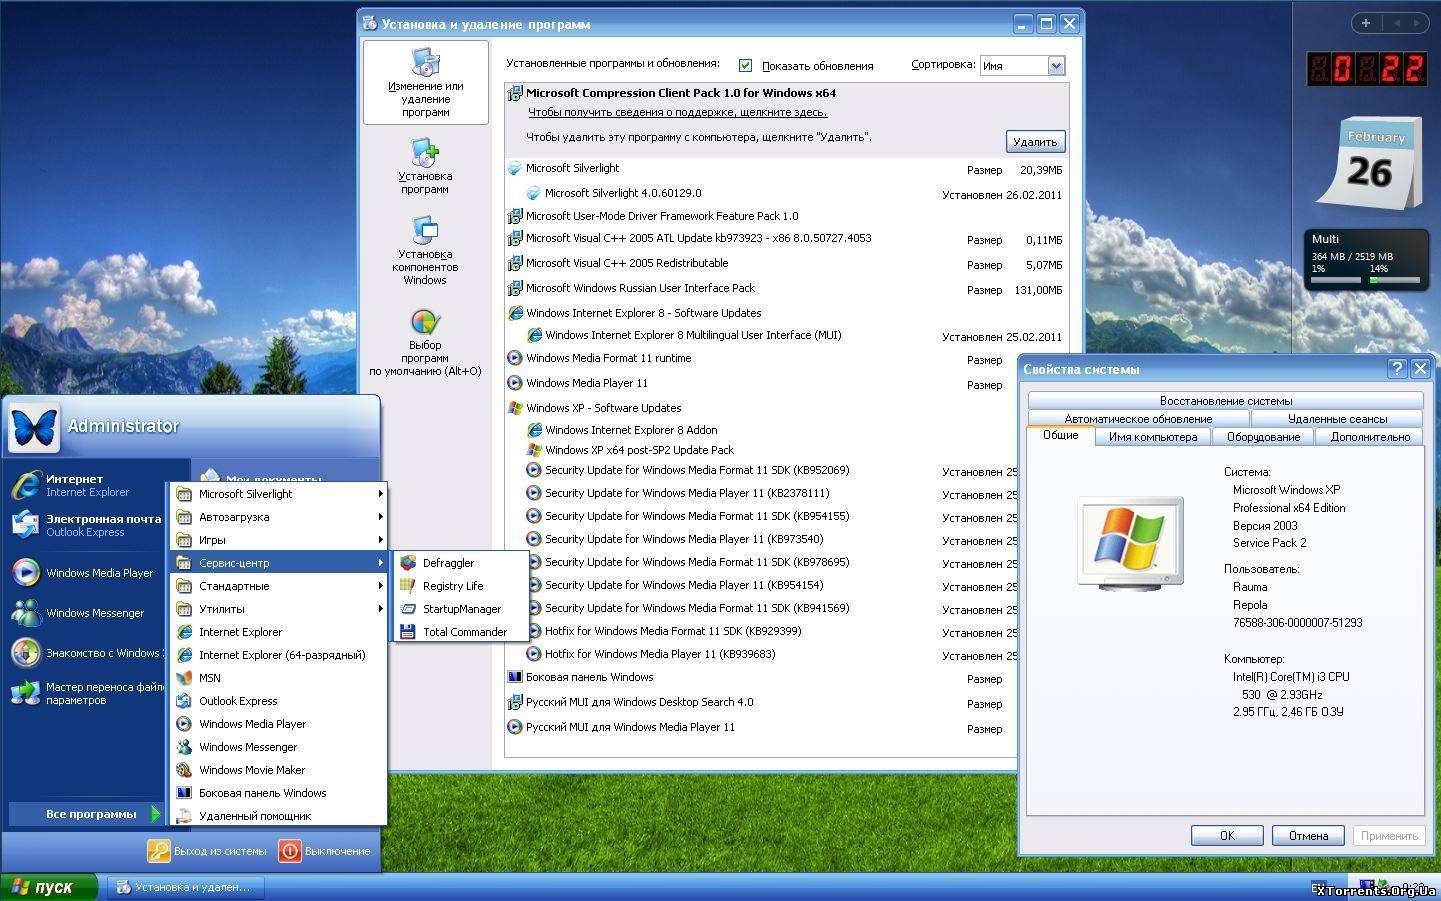1441x901 pixels.
Task: Click Удалить button for Compression Client Pack
Action: (x=1035, y=142)
